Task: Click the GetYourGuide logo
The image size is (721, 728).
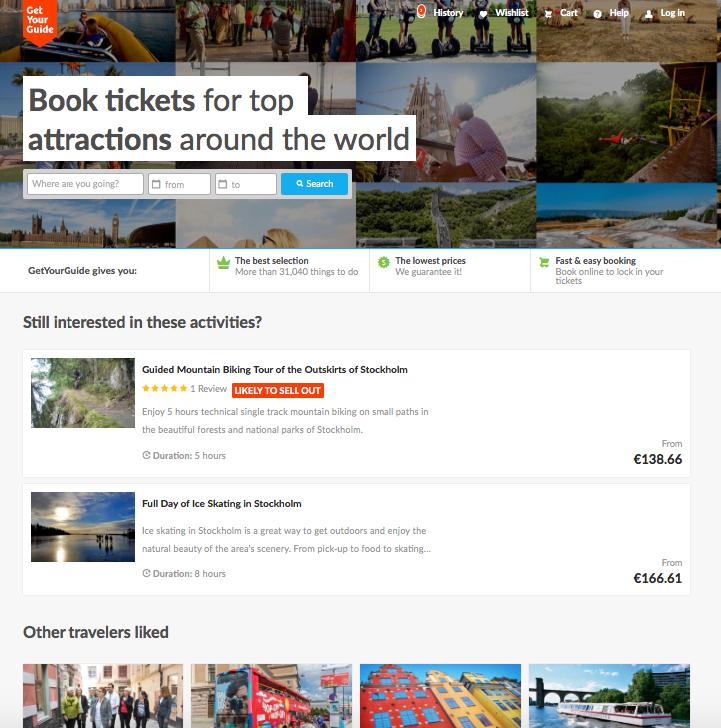Action: click(x=40, y=22)
